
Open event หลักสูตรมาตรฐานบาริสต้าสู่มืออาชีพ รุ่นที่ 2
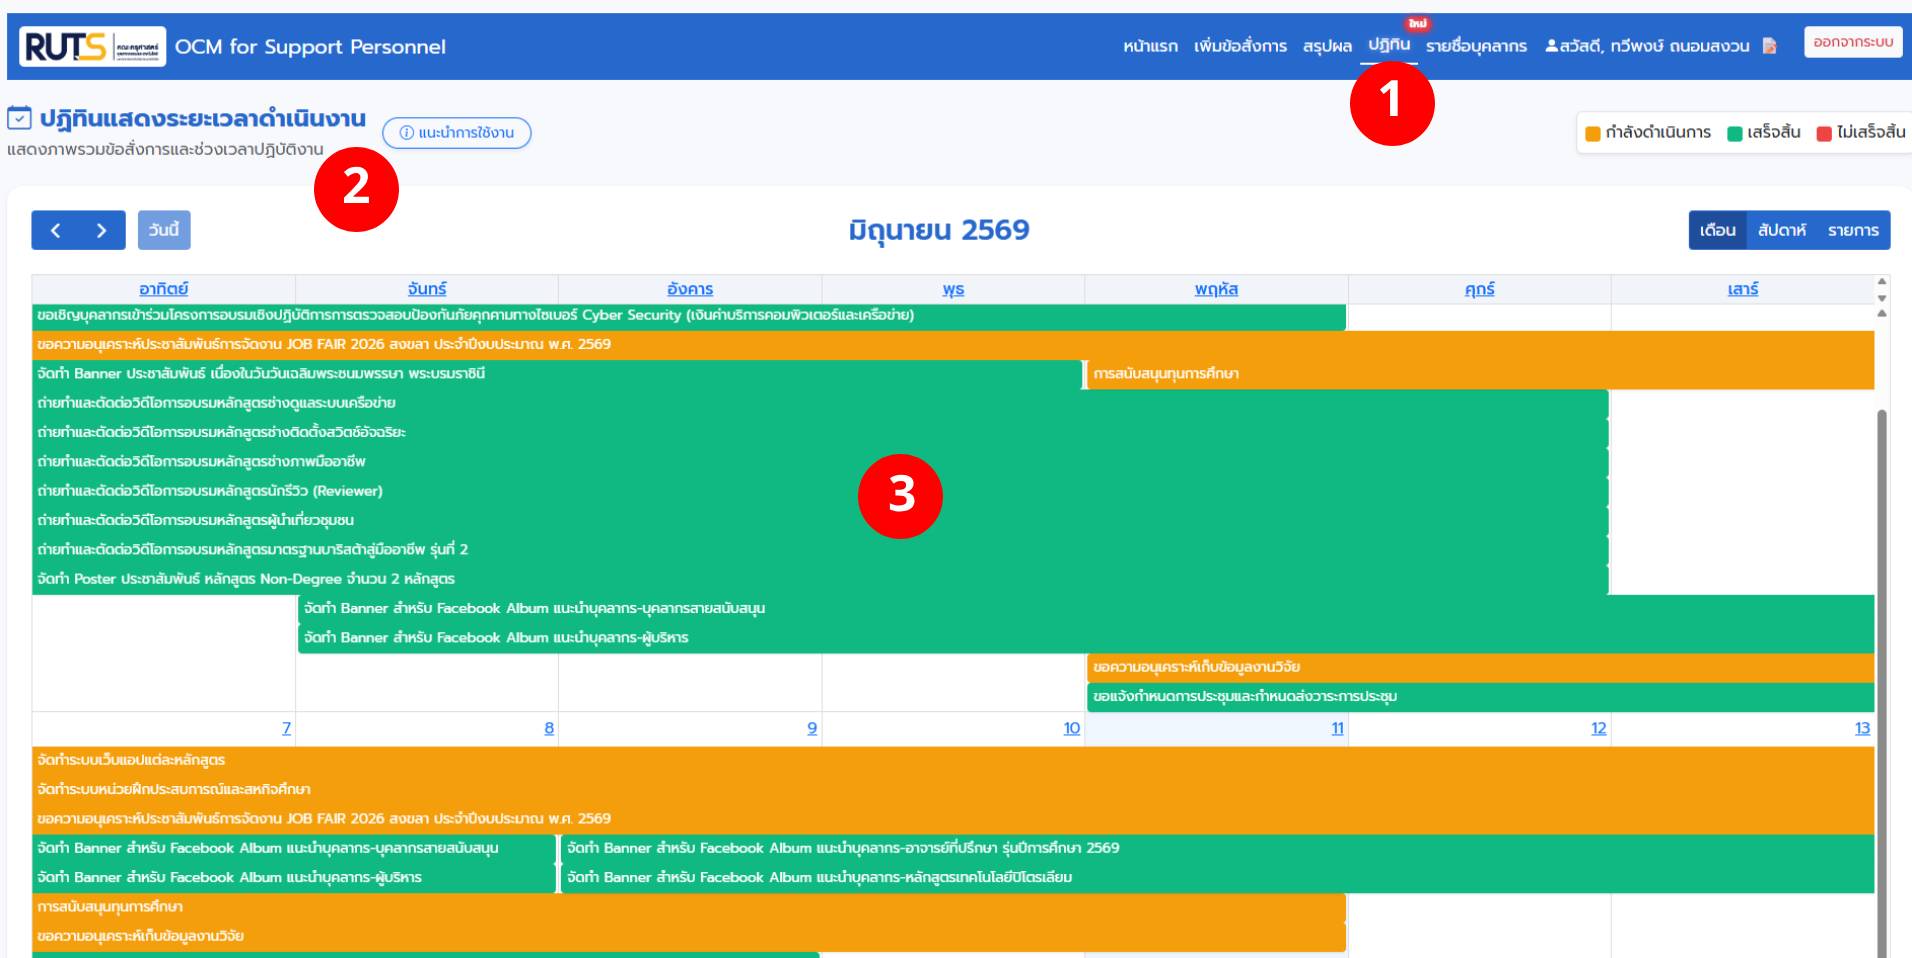(820, 549)
